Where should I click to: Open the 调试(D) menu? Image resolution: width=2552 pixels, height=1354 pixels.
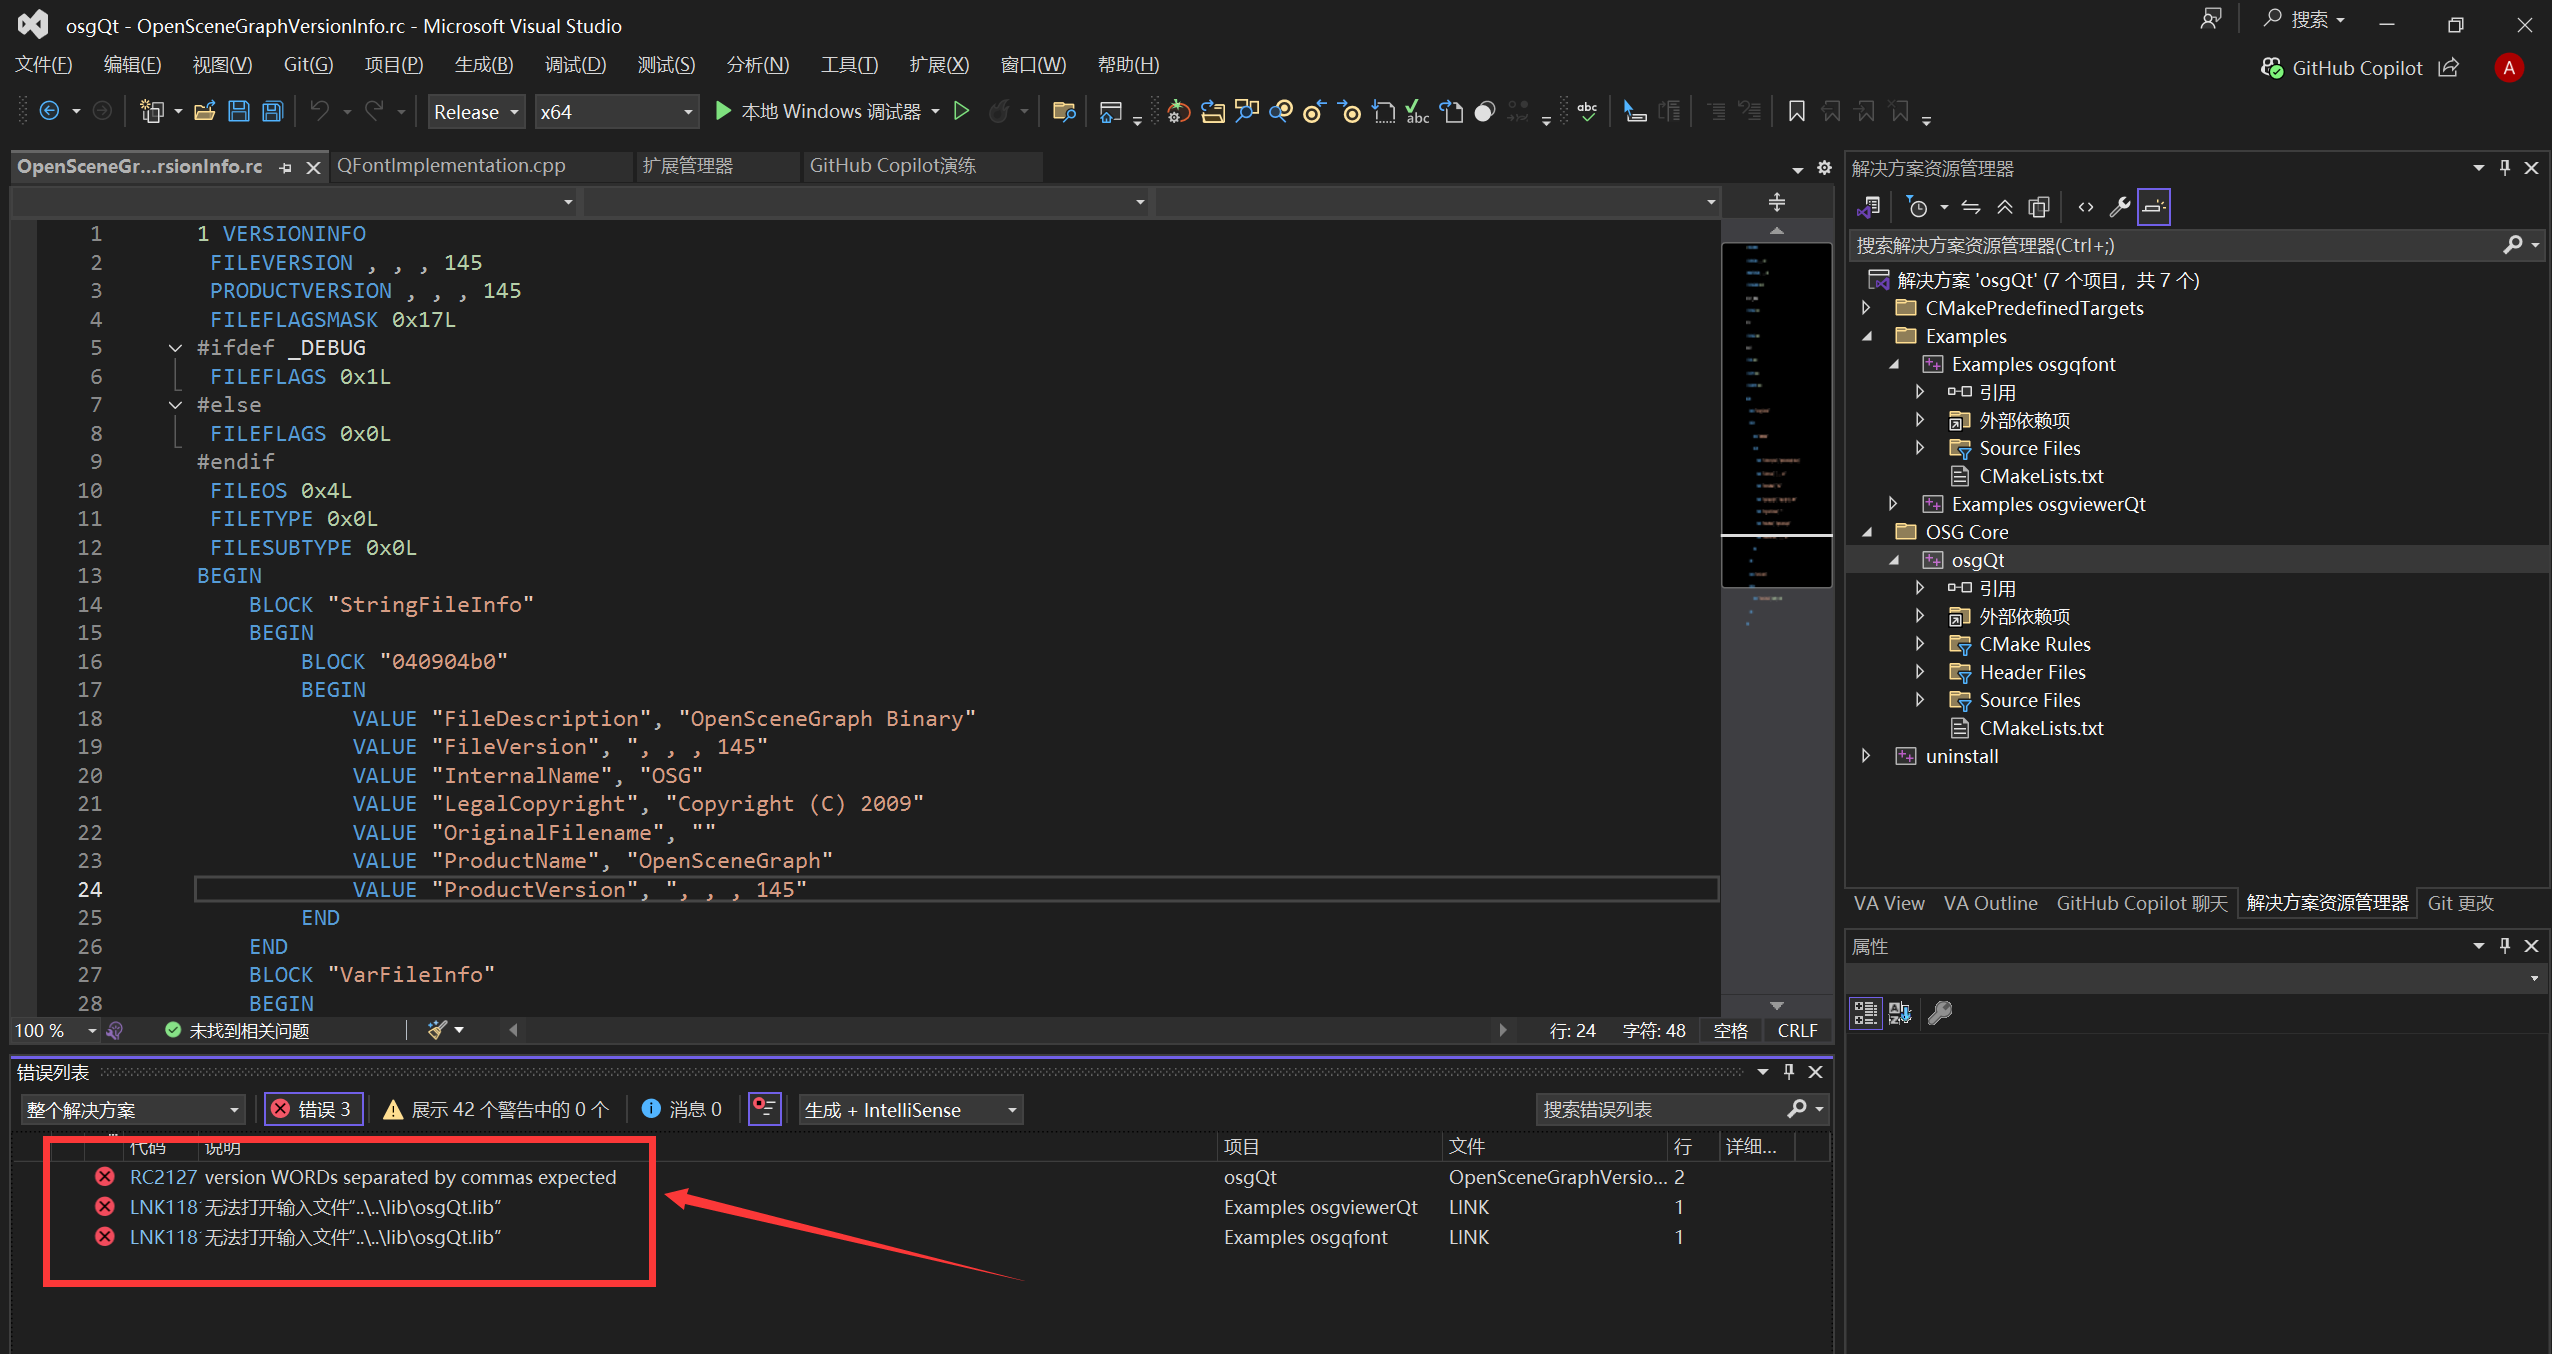point(575,65)
